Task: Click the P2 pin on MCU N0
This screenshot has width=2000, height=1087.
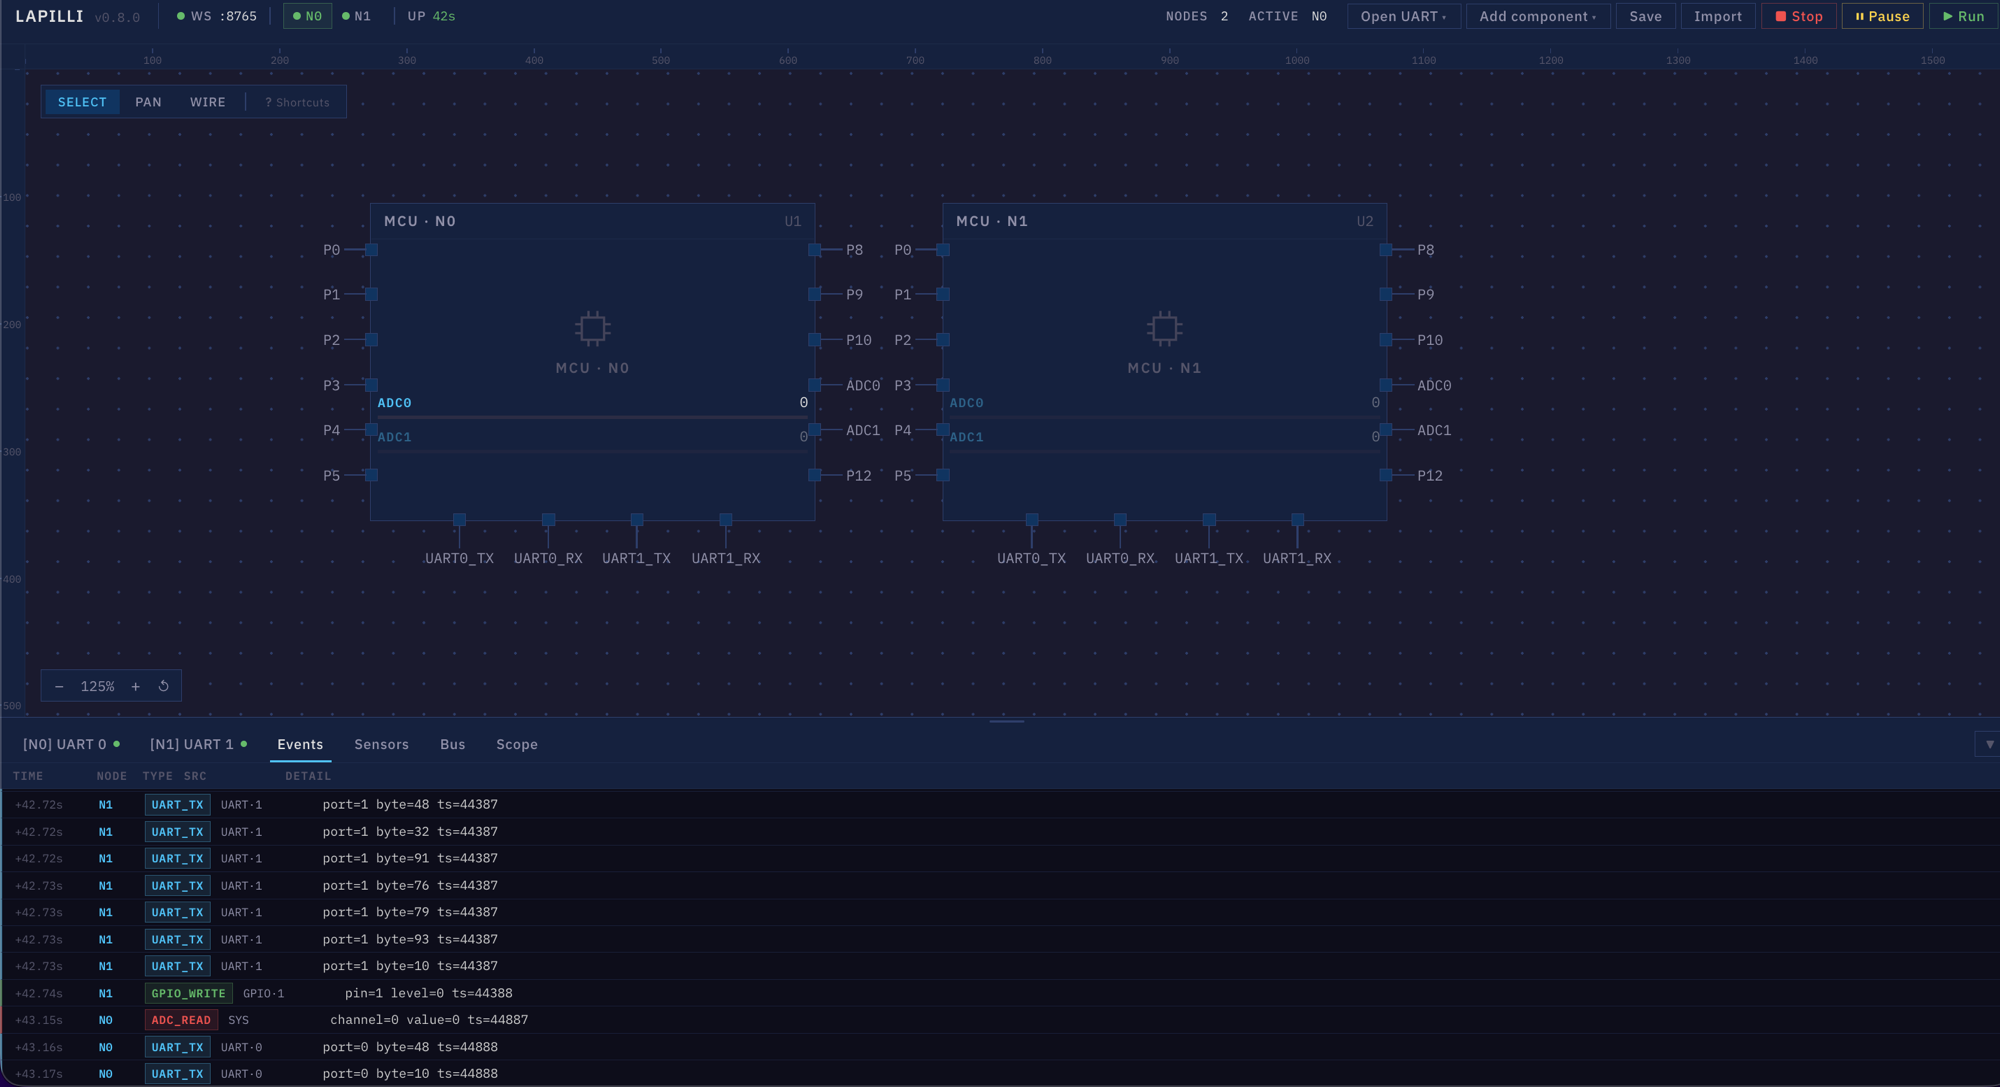Action: pos(371,340)
